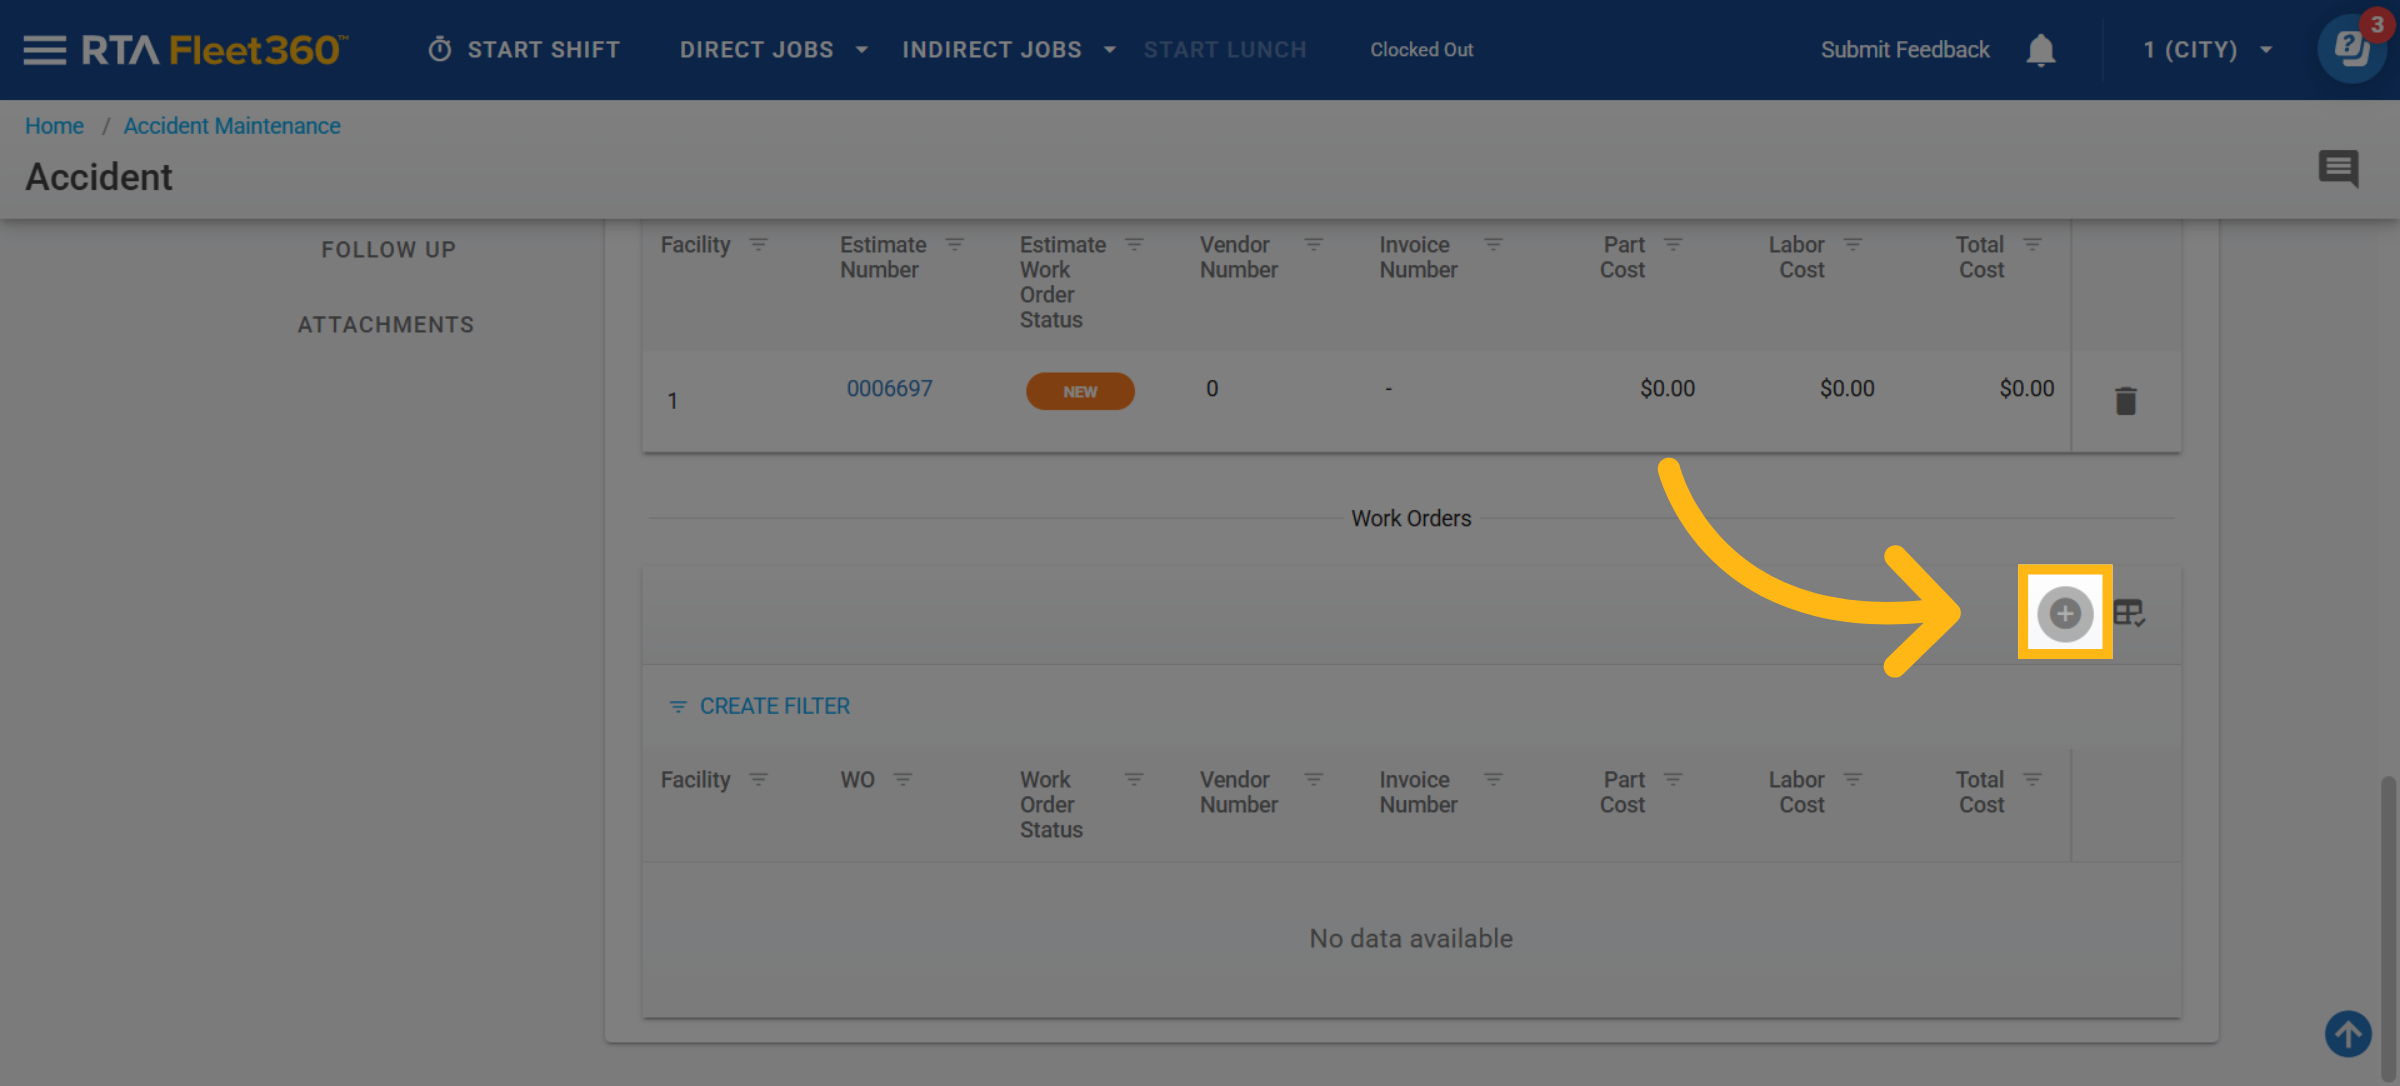Open the help chat bubble icon
Viewport: 2400px width, 1086px height.
(x=2350, y=48)
